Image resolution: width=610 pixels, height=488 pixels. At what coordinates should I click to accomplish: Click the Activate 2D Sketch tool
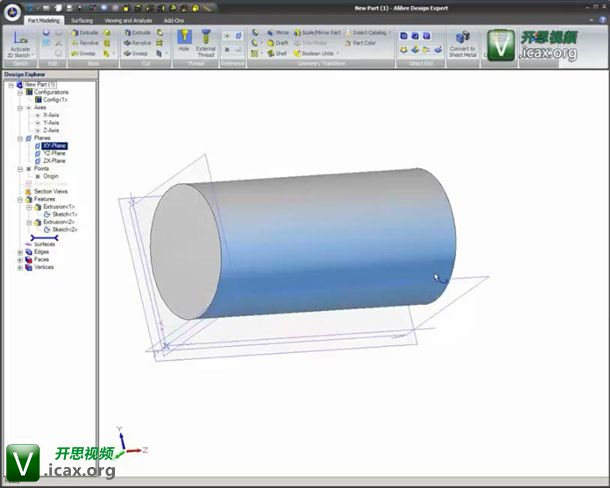point(19,44)
